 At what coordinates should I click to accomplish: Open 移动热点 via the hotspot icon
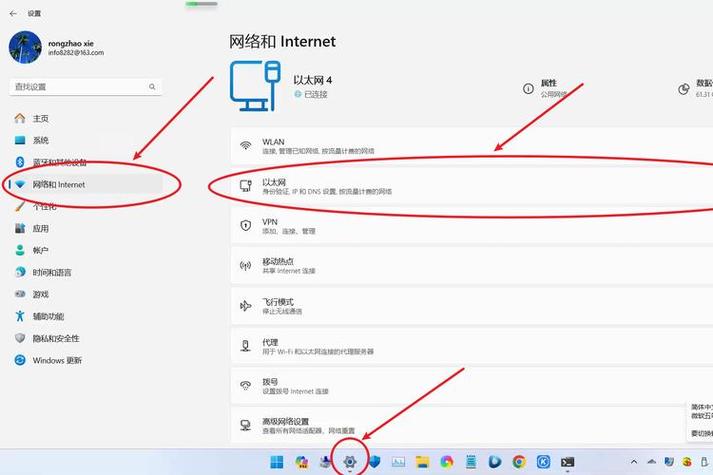[246, 265]
